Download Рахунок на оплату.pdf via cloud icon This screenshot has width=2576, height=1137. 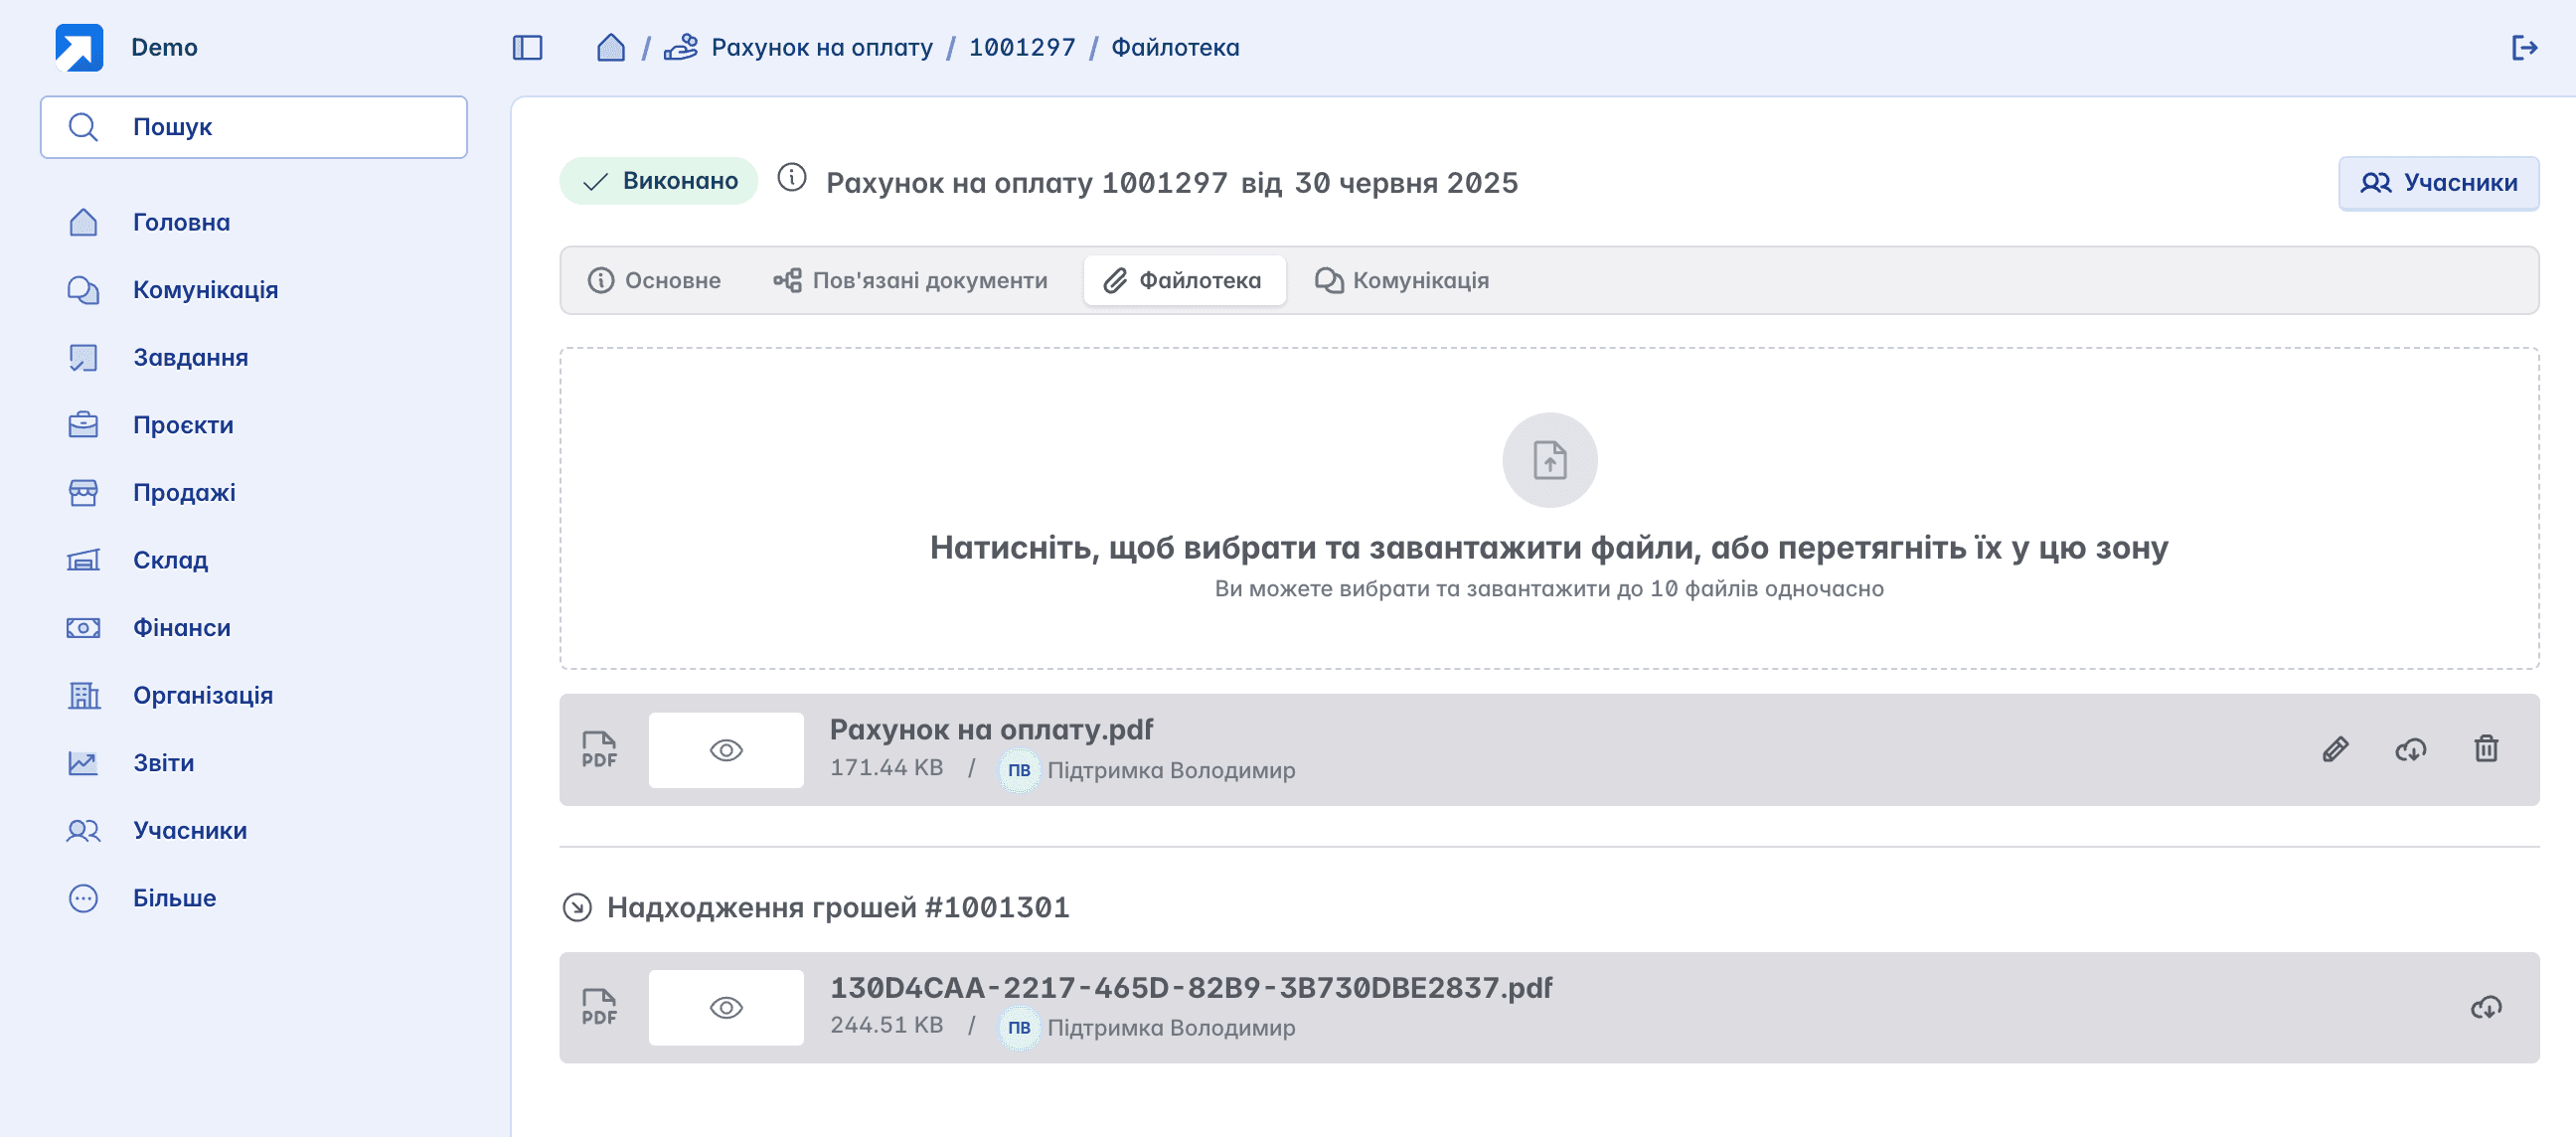pyautogui.click(x=2410, y=749)
